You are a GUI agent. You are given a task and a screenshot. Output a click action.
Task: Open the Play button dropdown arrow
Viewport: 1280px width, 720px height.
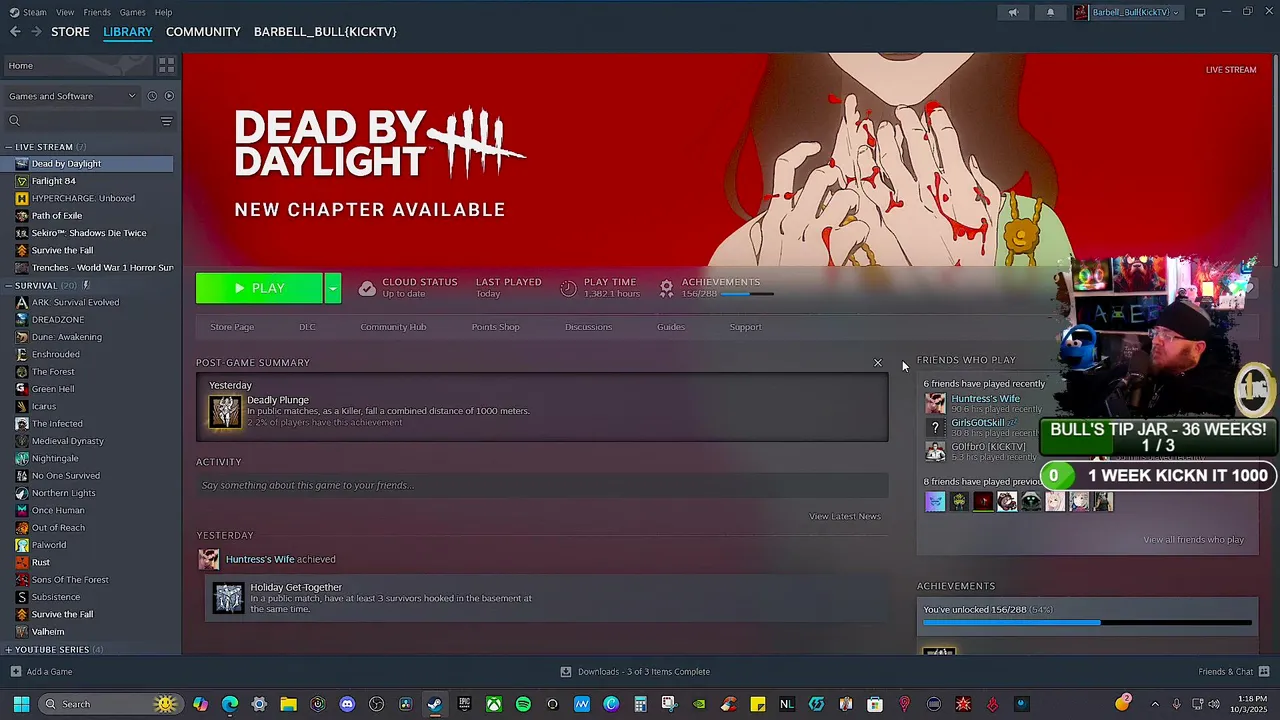coord(333,288)
